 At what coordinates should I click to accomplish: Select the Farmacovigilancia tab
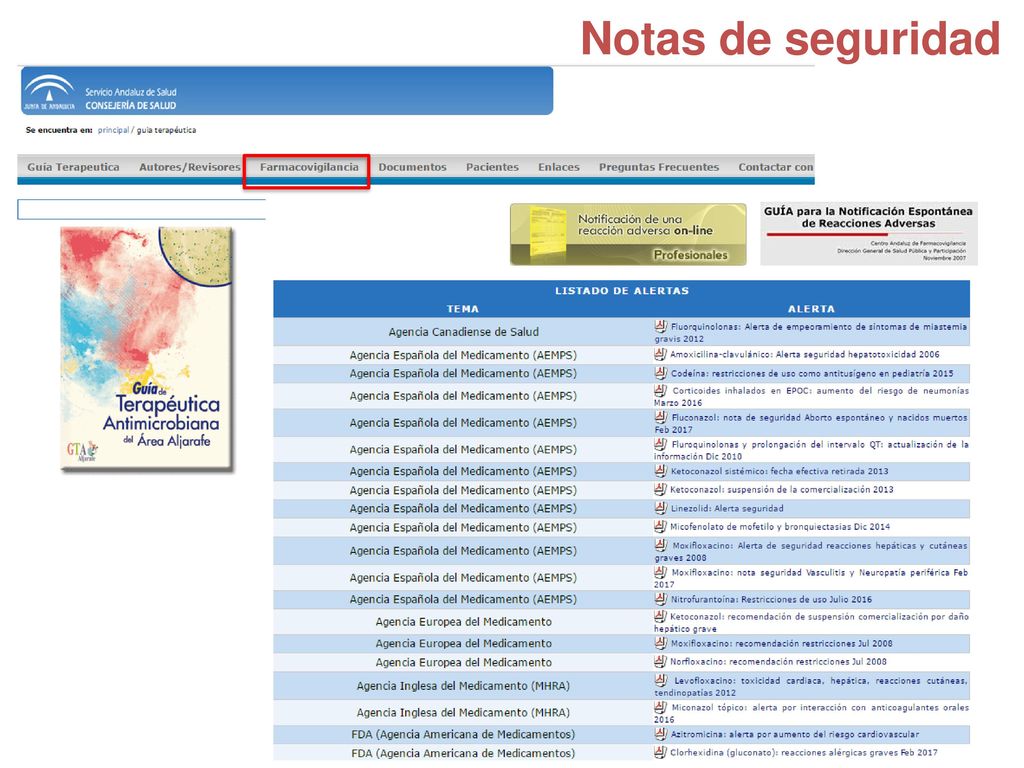point(309,167)
